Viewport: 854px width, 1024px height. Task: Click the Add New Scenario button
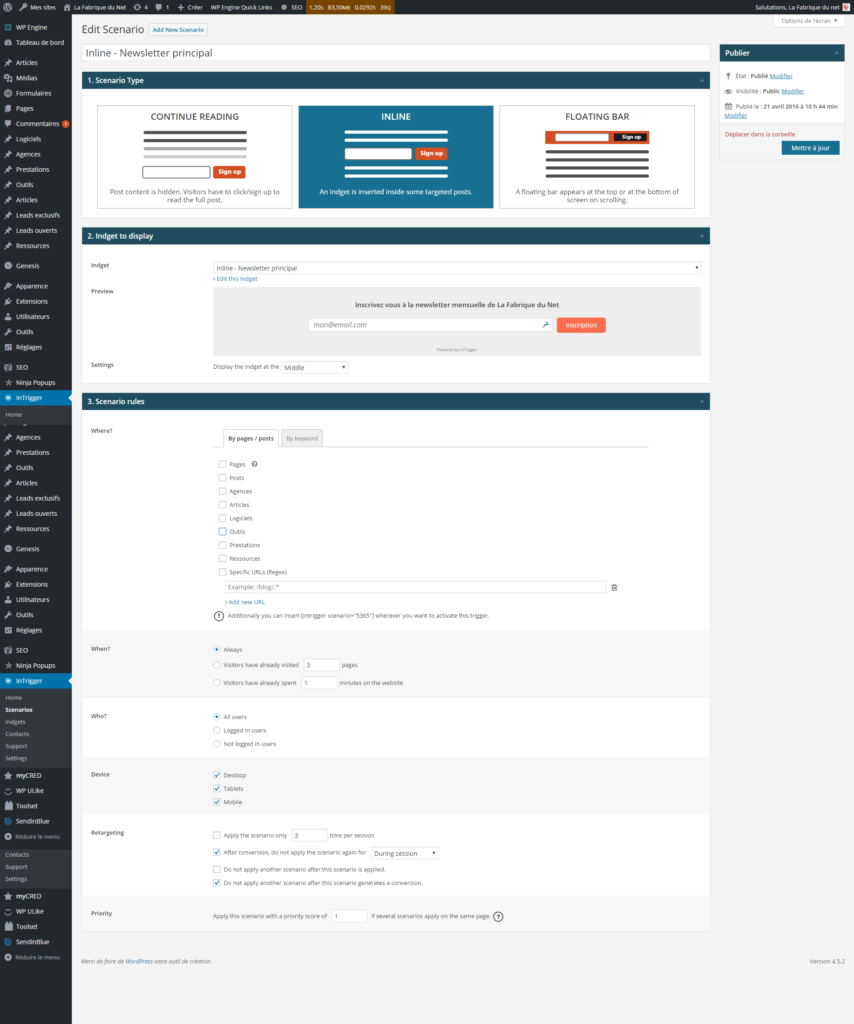178,30
